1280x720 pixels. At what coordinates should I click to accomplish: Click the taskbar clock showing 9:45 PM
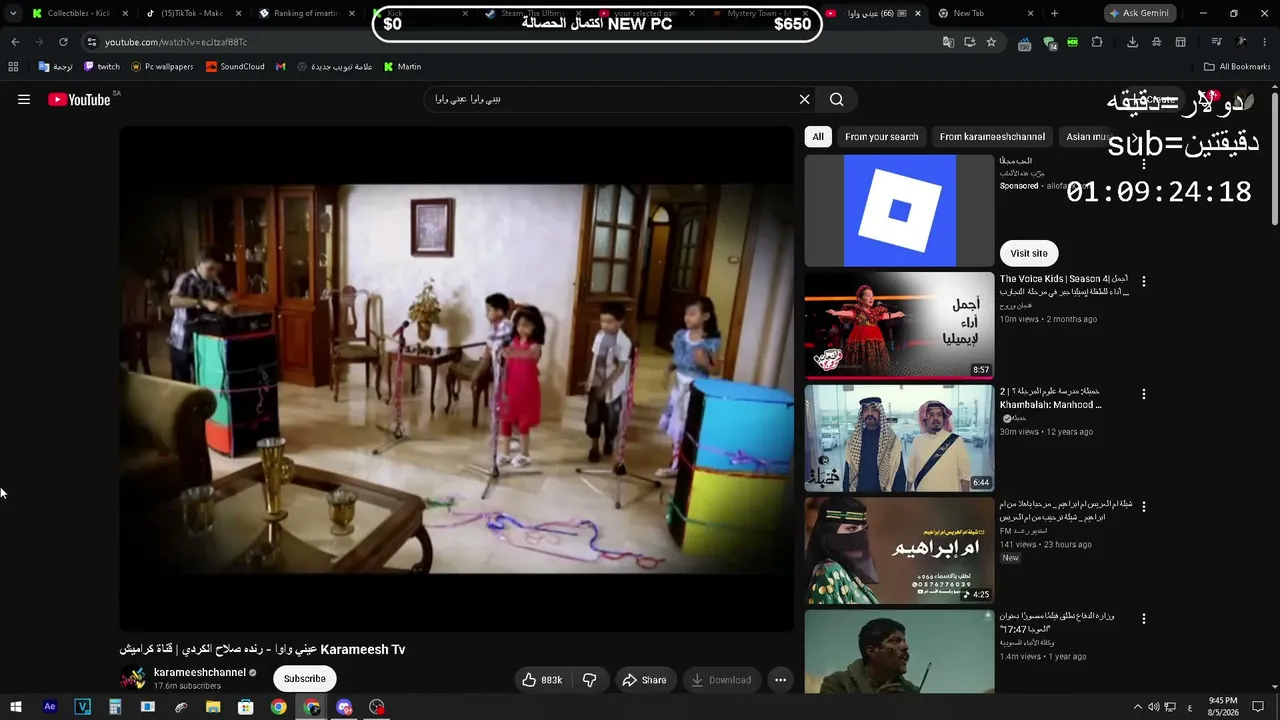coord(1223,707)
